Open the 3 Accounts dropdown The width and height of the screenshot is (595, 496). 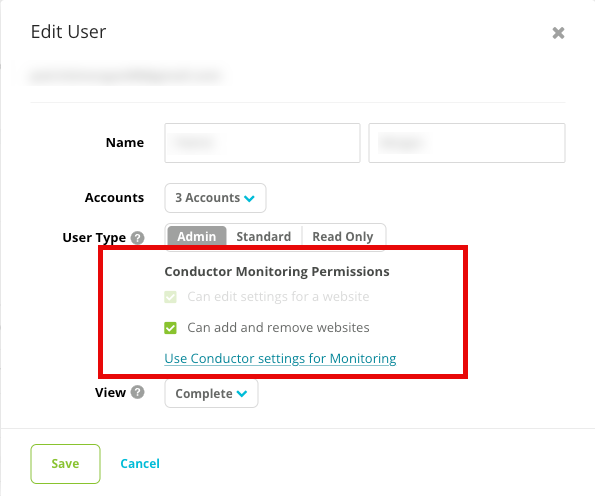tap(215, 198)
